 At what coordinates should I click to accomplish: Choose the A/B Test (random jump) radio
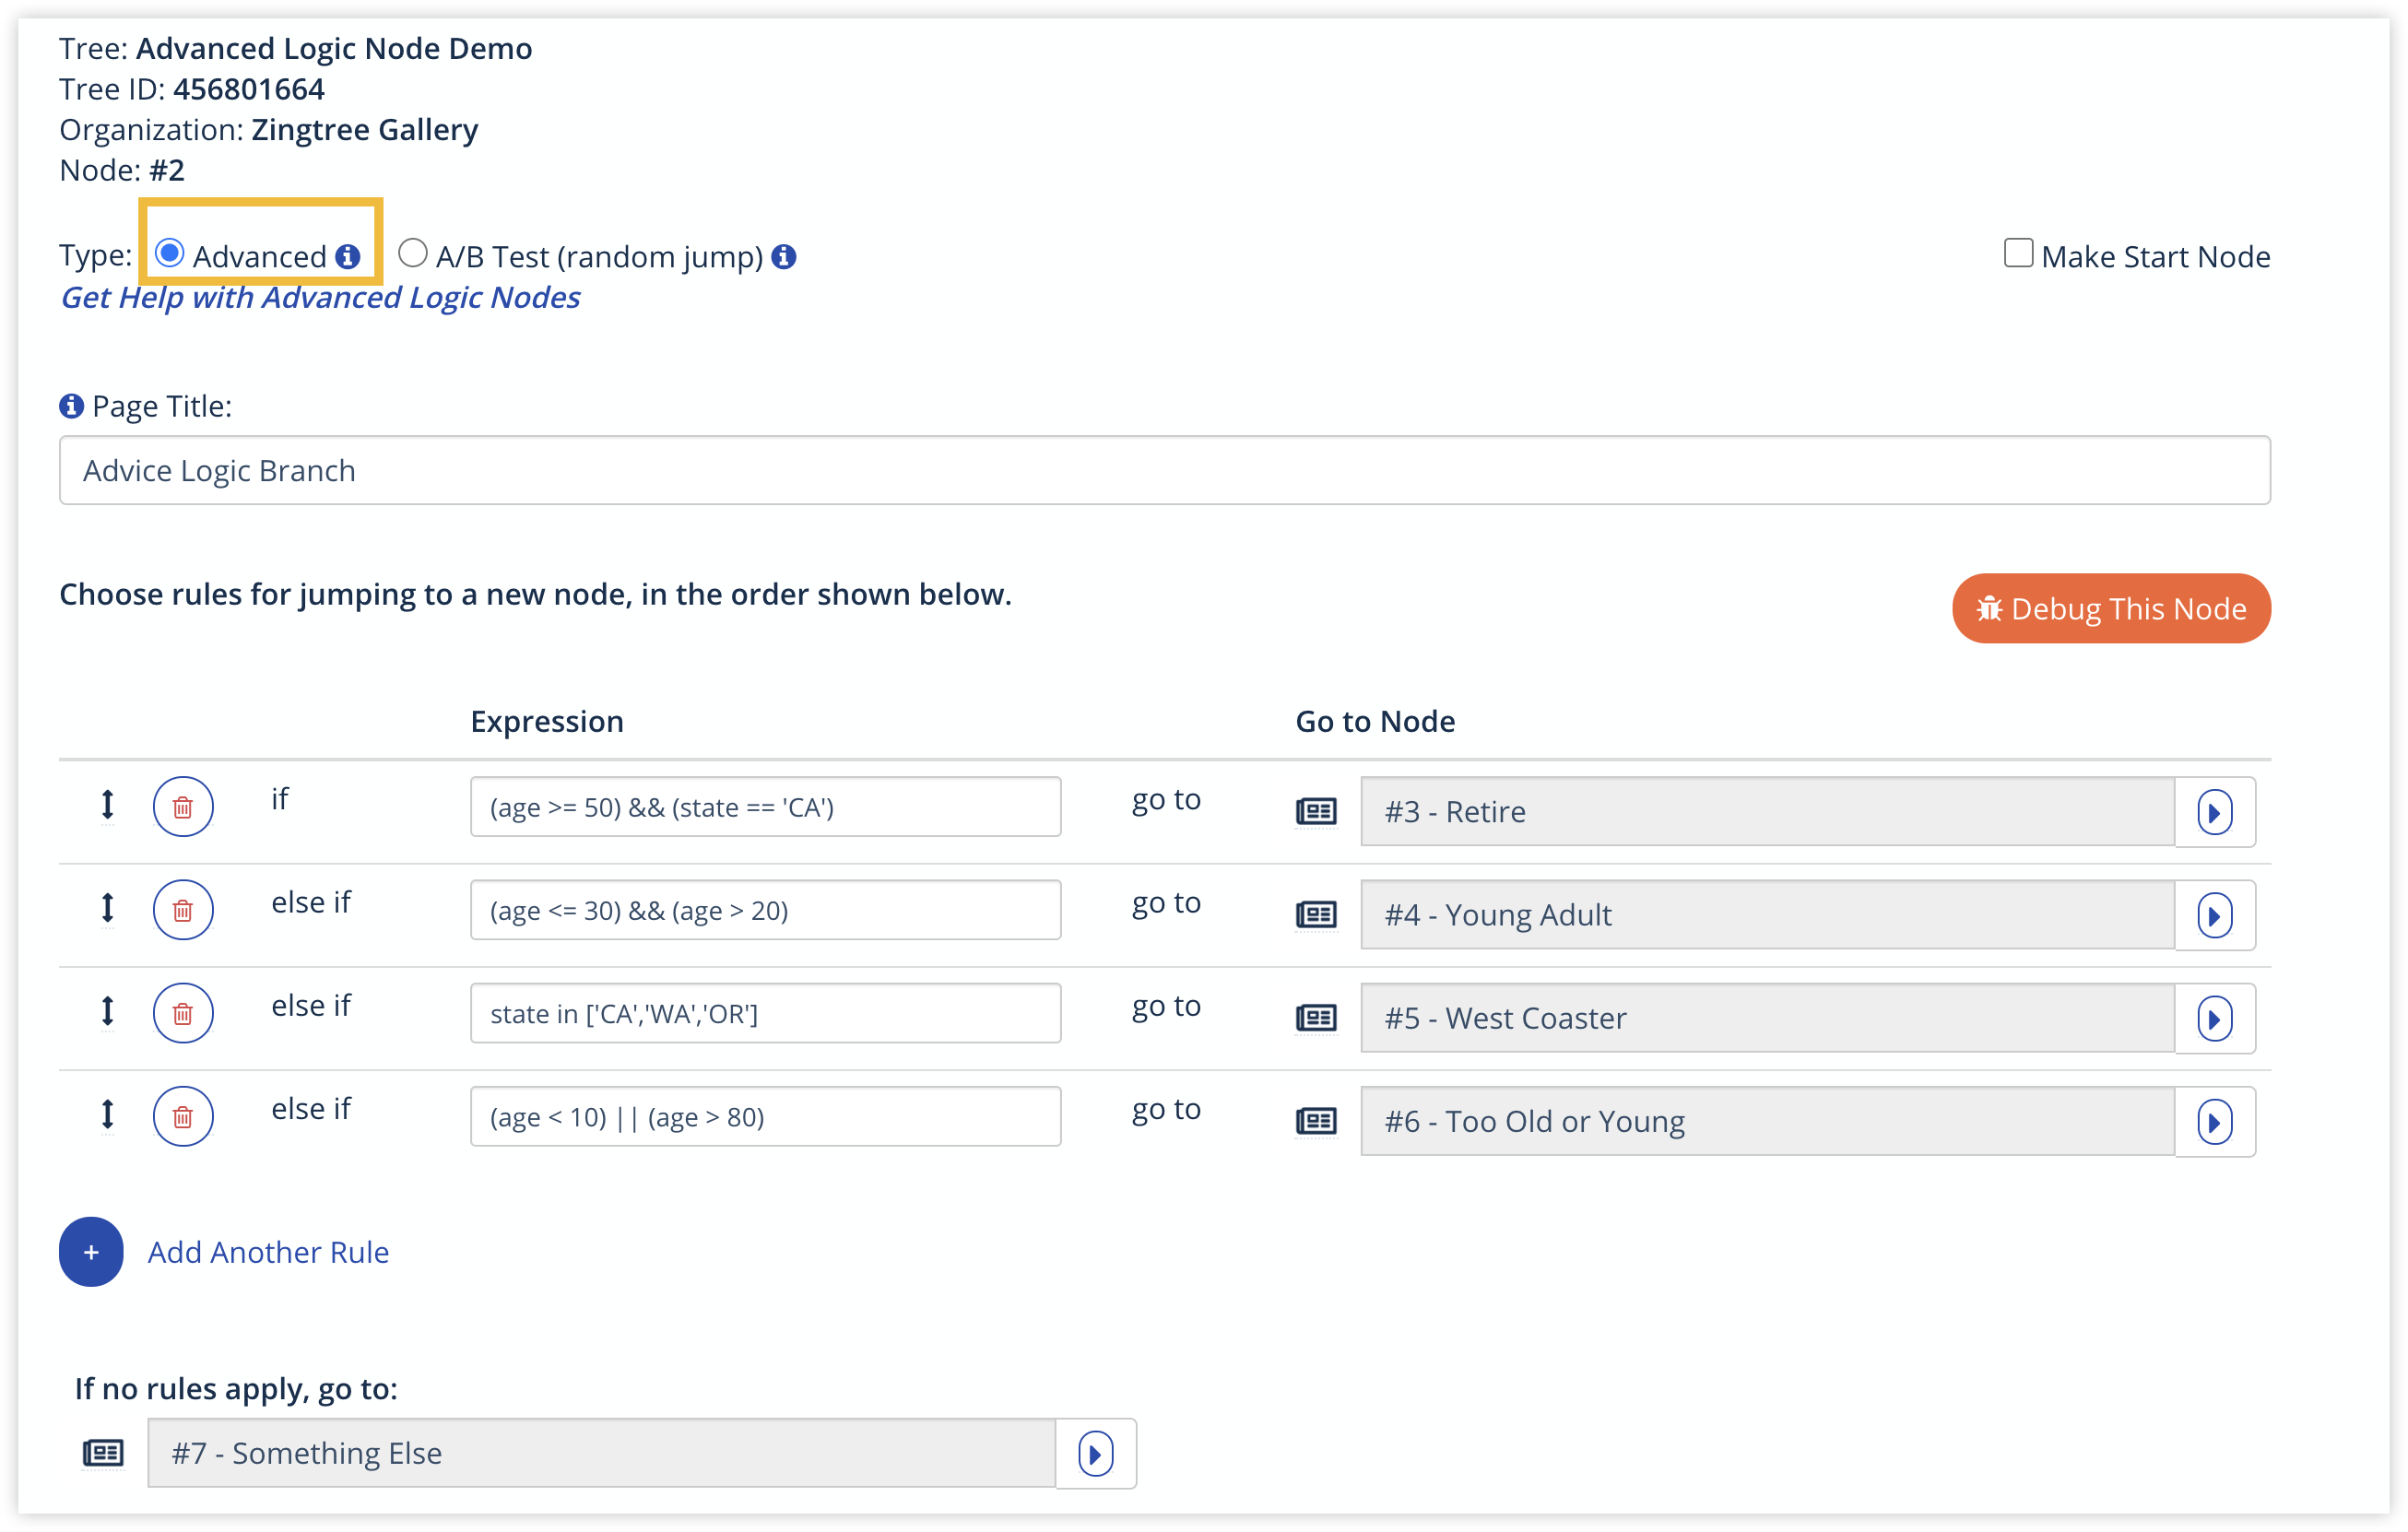coord(412,254)
